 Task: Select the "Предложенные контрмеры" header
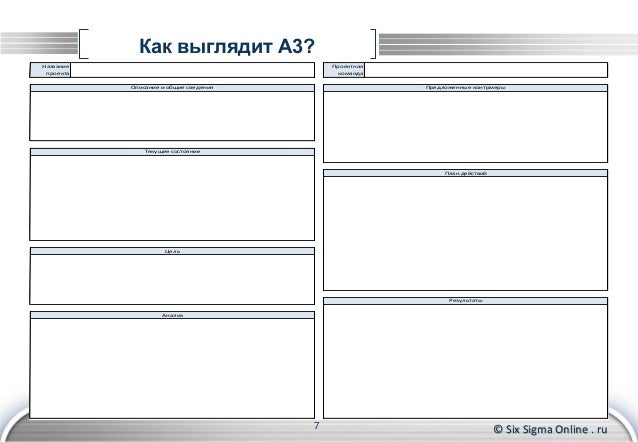[x=465, y=88]
